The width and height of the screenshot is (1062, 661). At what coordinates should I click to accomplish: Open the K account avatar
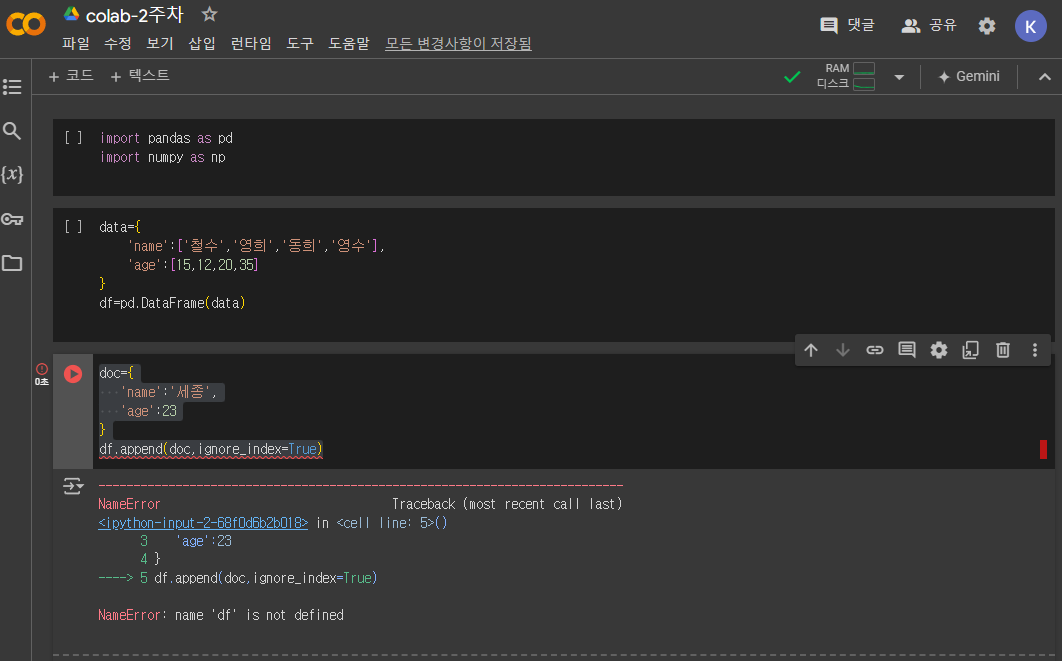coord(1030,26)
